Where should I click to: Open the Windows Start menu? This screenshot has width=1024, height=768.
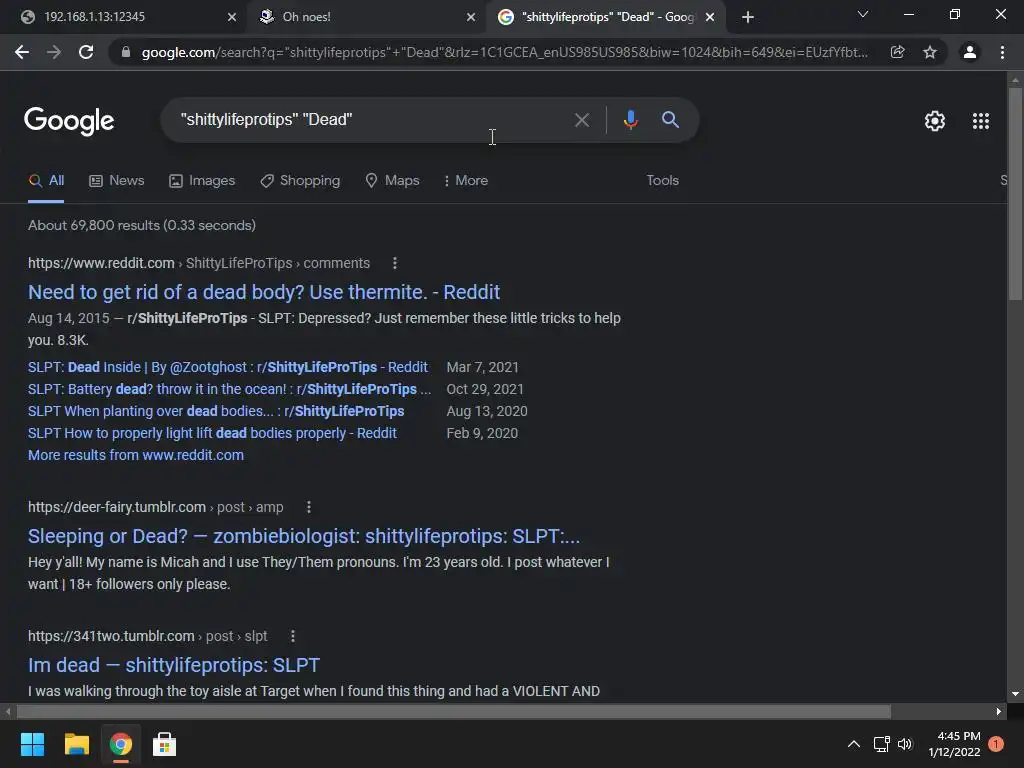32,744
